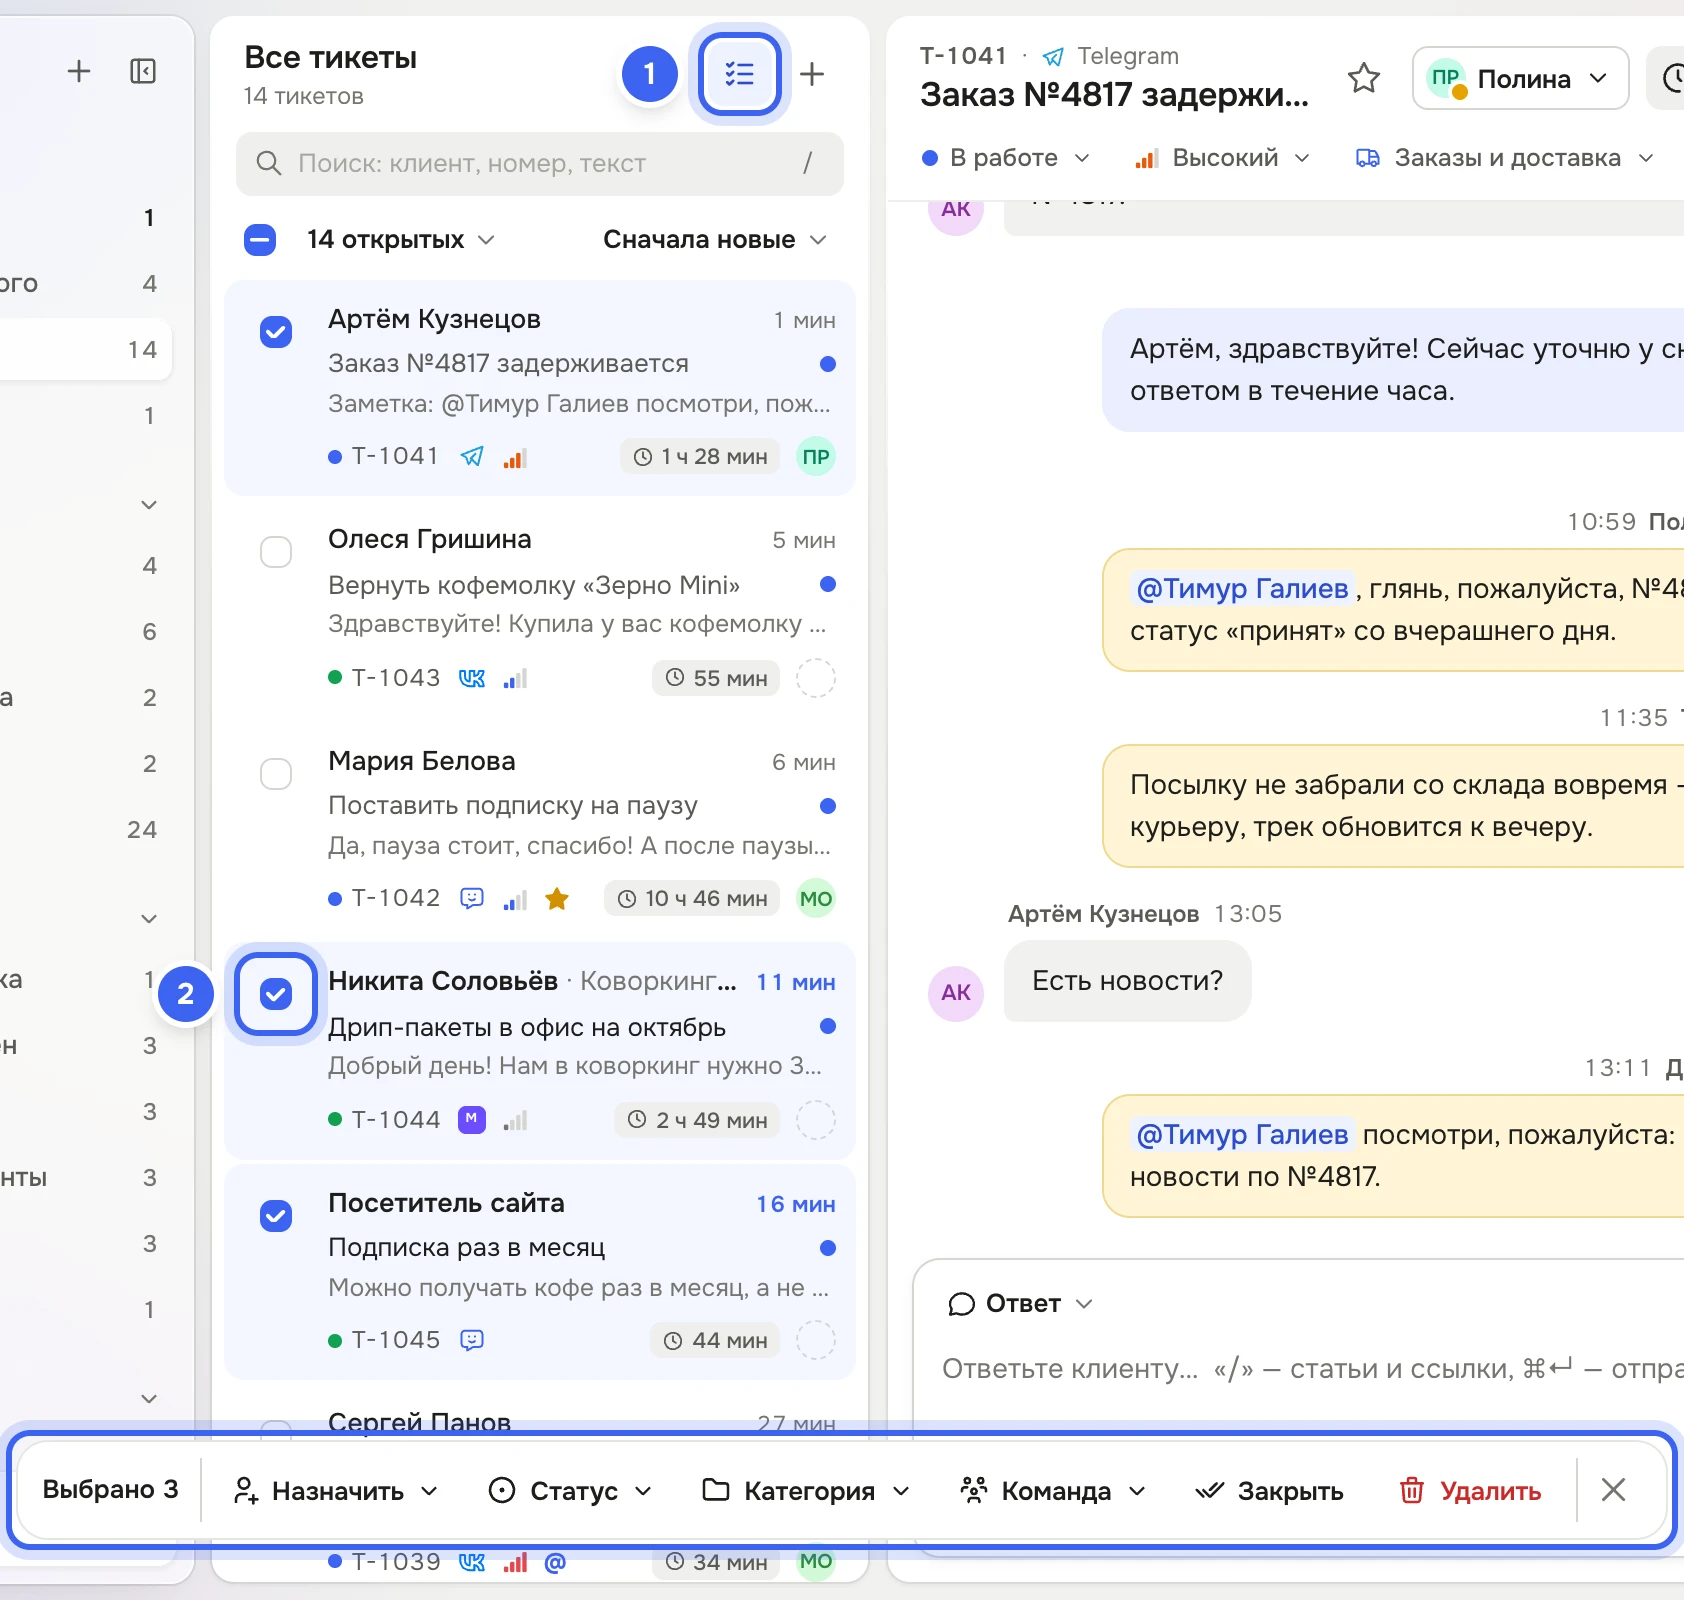Select Мария Белова ticket checkbox
This screenshot has width=1684, height=1600.
[276, 774]
